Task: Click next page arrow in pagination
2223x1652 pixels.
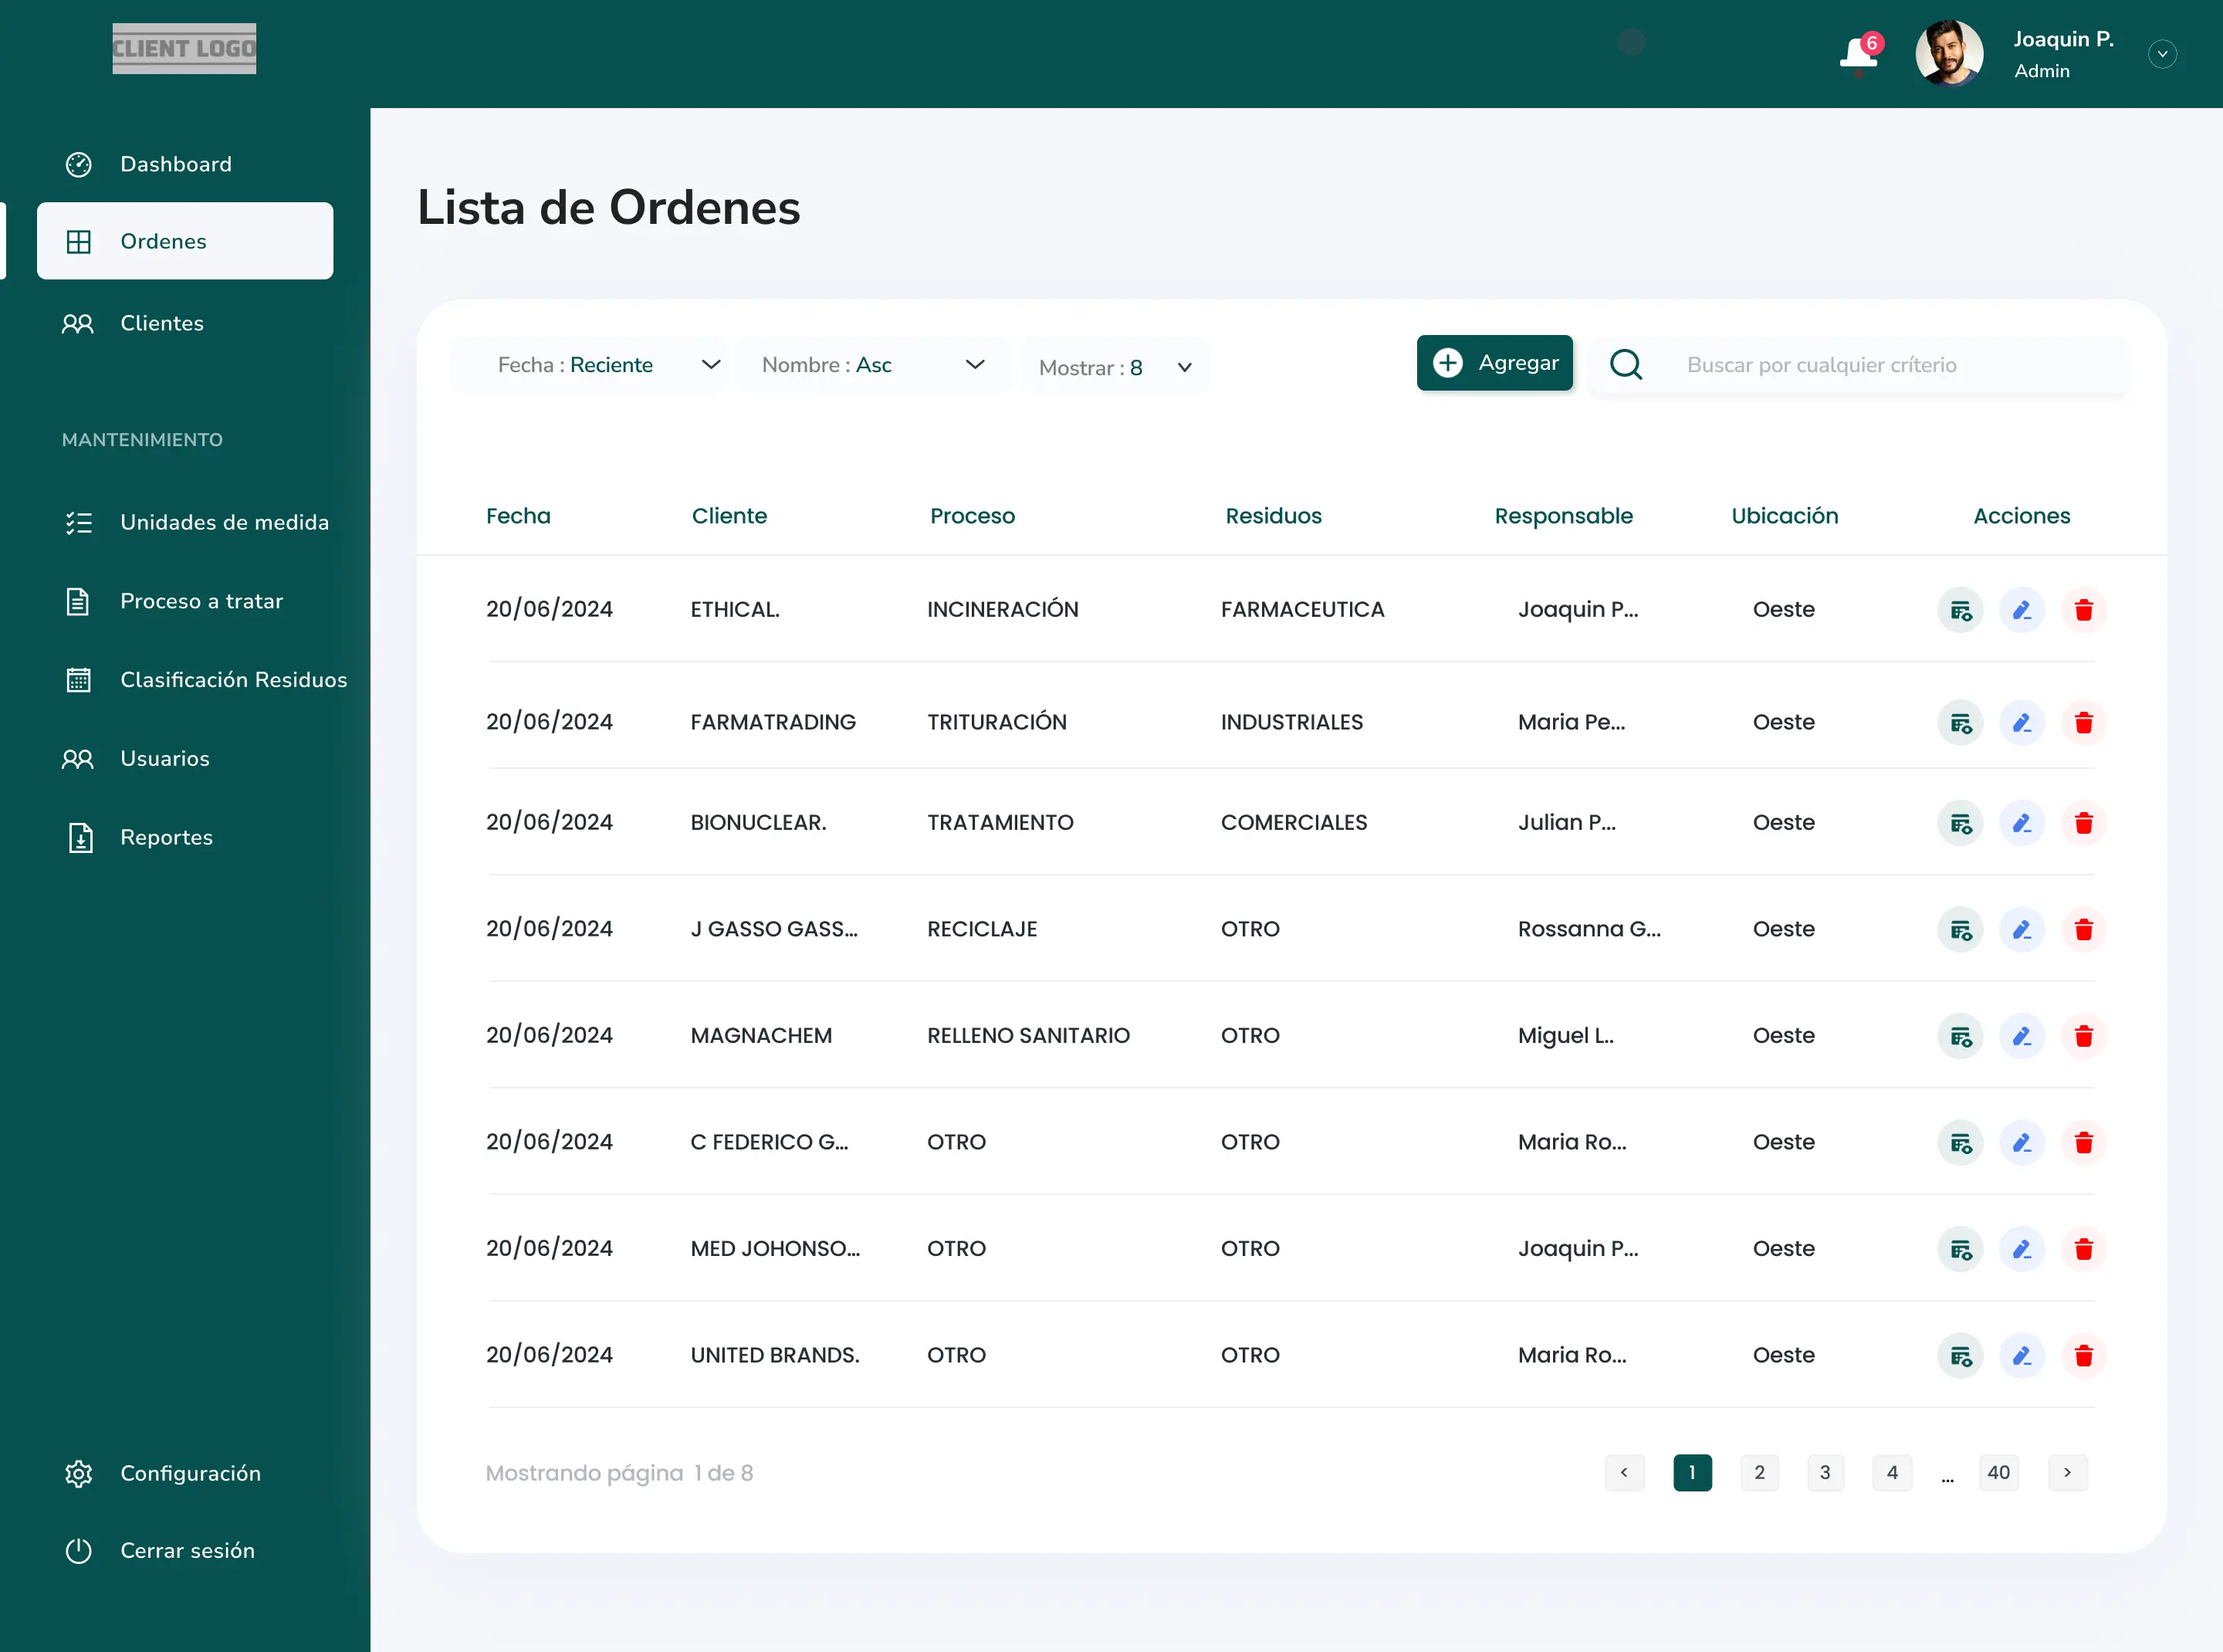Action: (2067, 1472)
